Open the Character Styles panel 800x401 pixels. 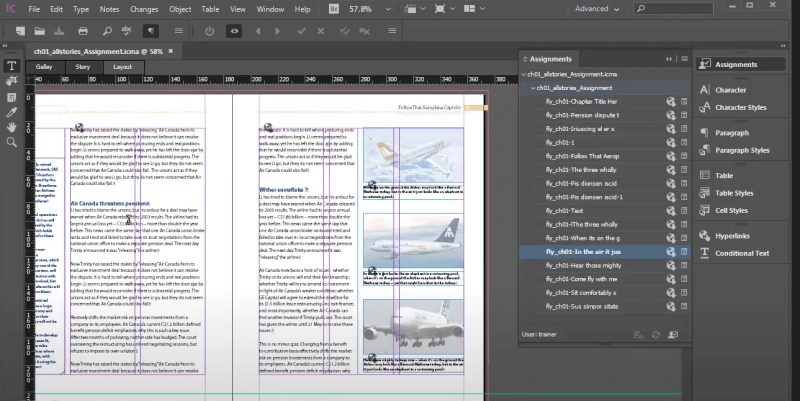point(741,108)
